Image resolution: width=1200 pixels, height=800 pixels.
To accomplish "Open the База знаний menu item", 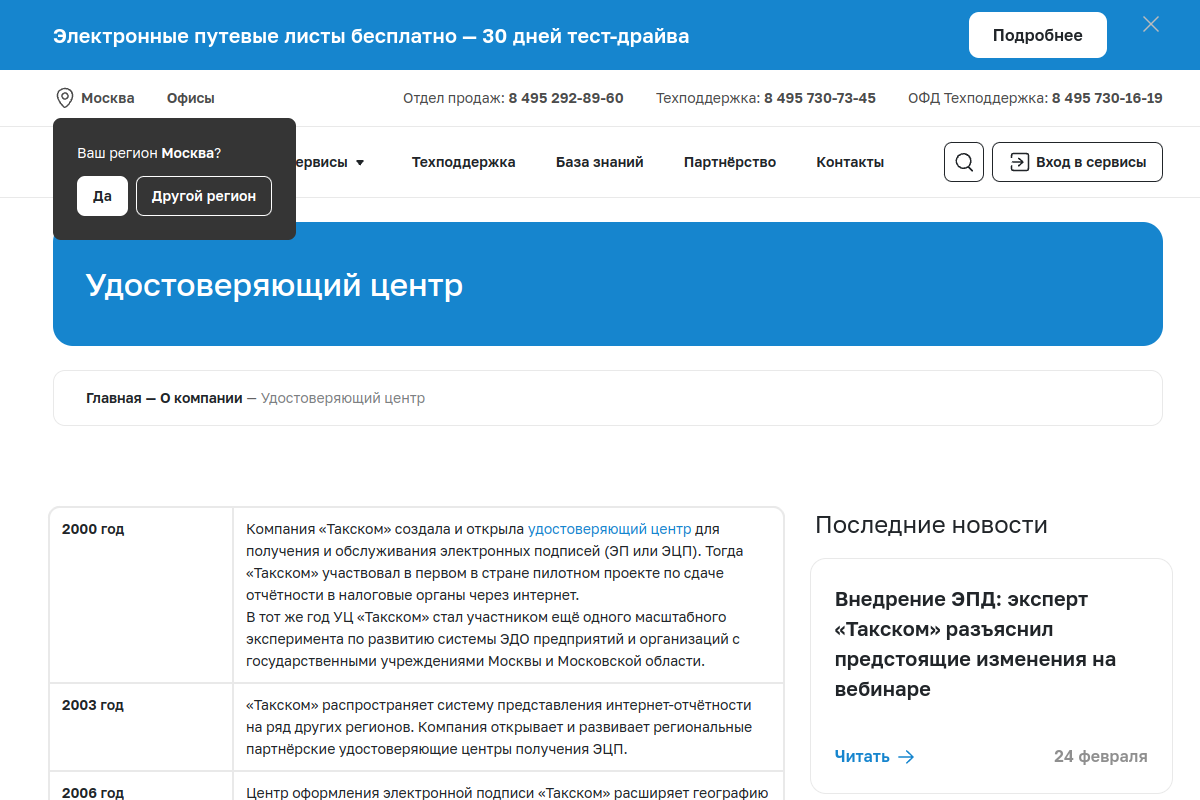I will click(600, 162).
